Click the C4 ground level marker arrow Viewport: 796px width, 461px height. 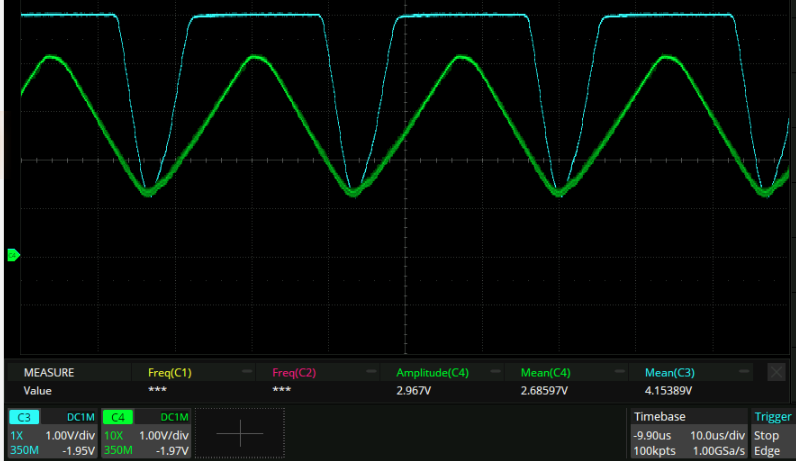click(x=12, y=255)
